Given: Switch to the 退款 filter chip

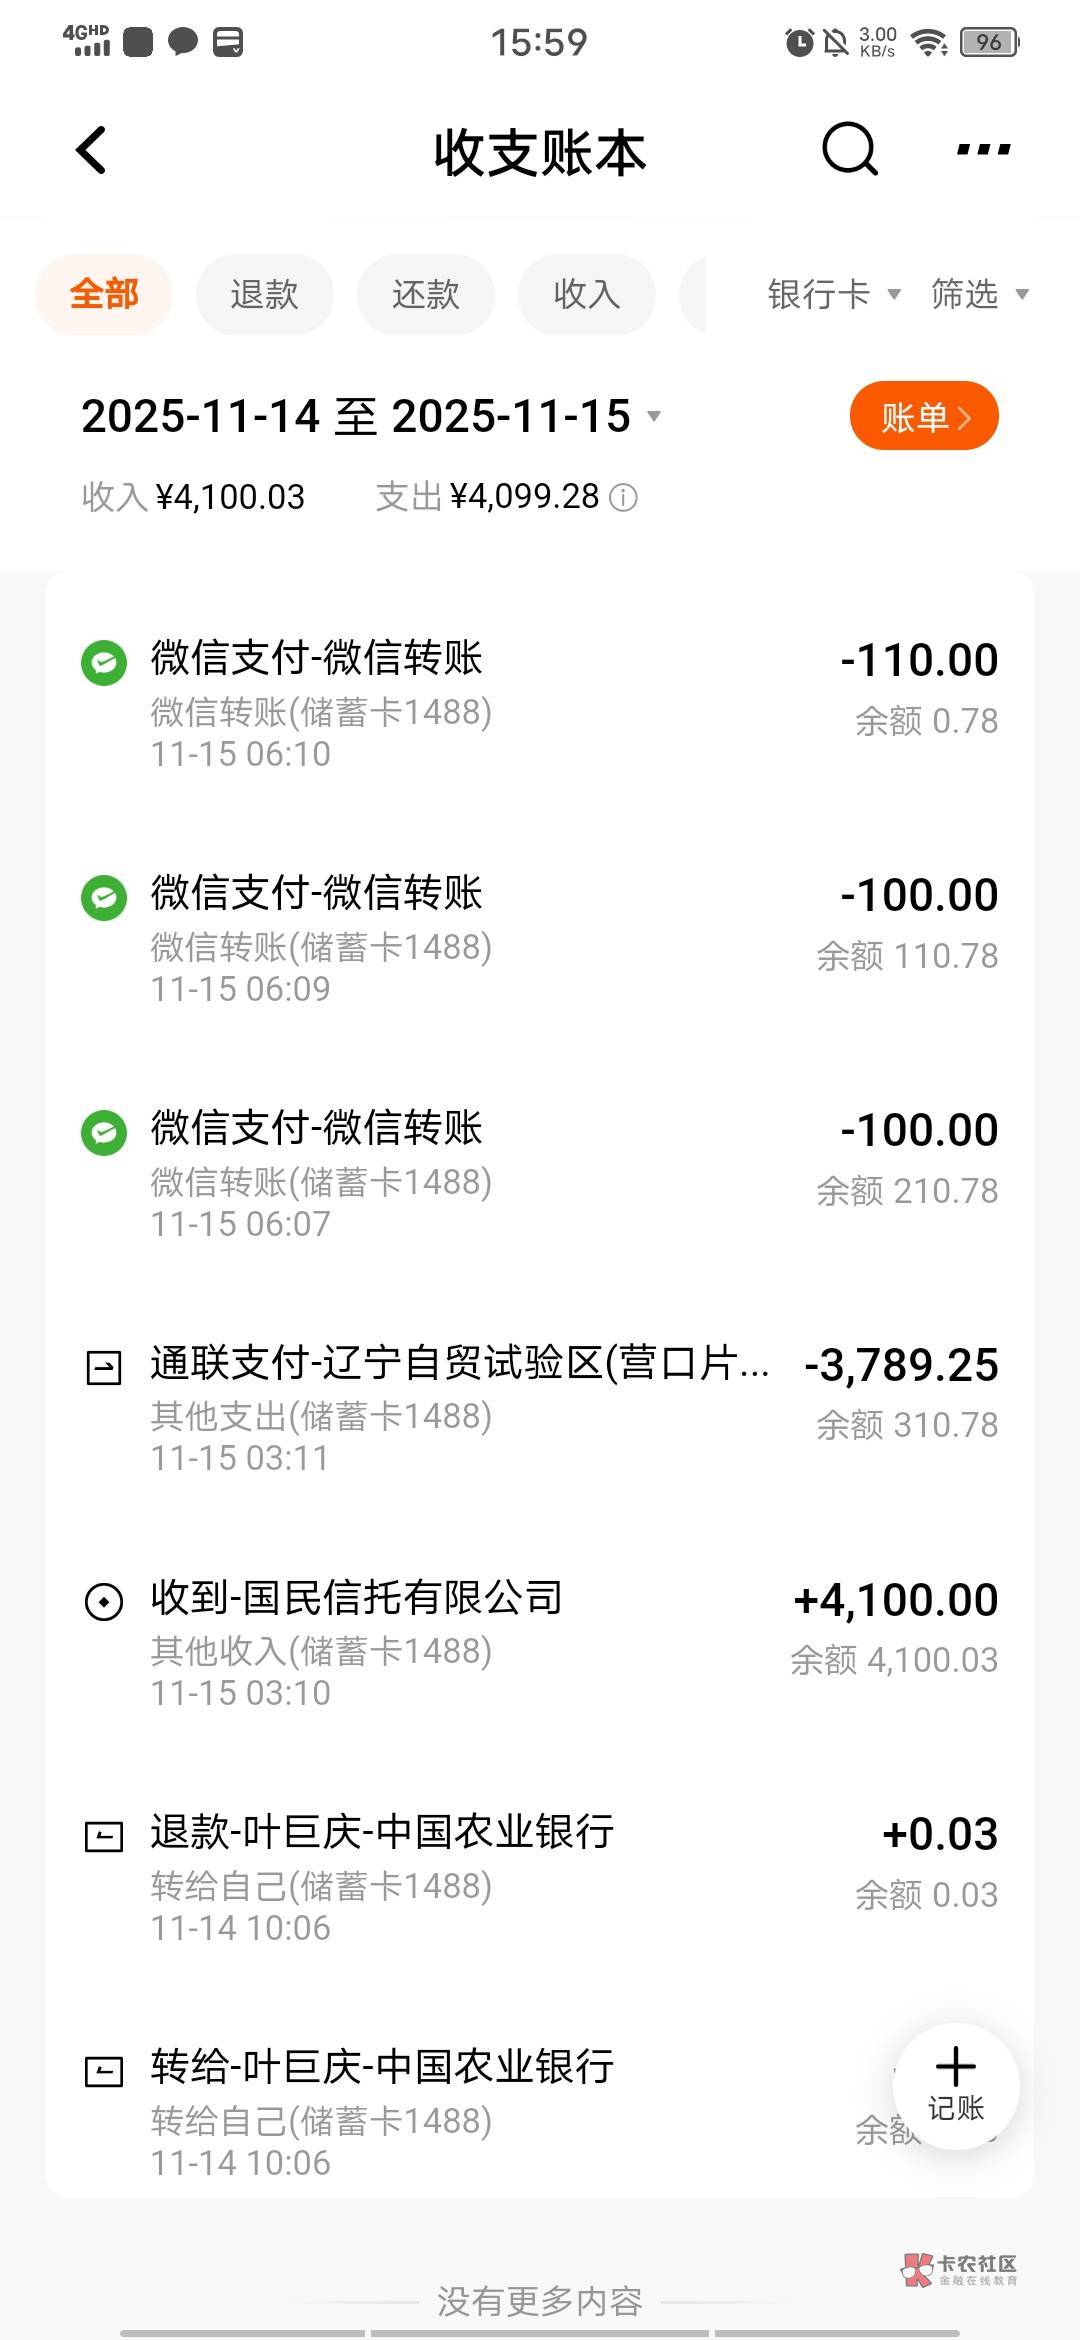Looking at the screenshot, I should click(264, 295).
